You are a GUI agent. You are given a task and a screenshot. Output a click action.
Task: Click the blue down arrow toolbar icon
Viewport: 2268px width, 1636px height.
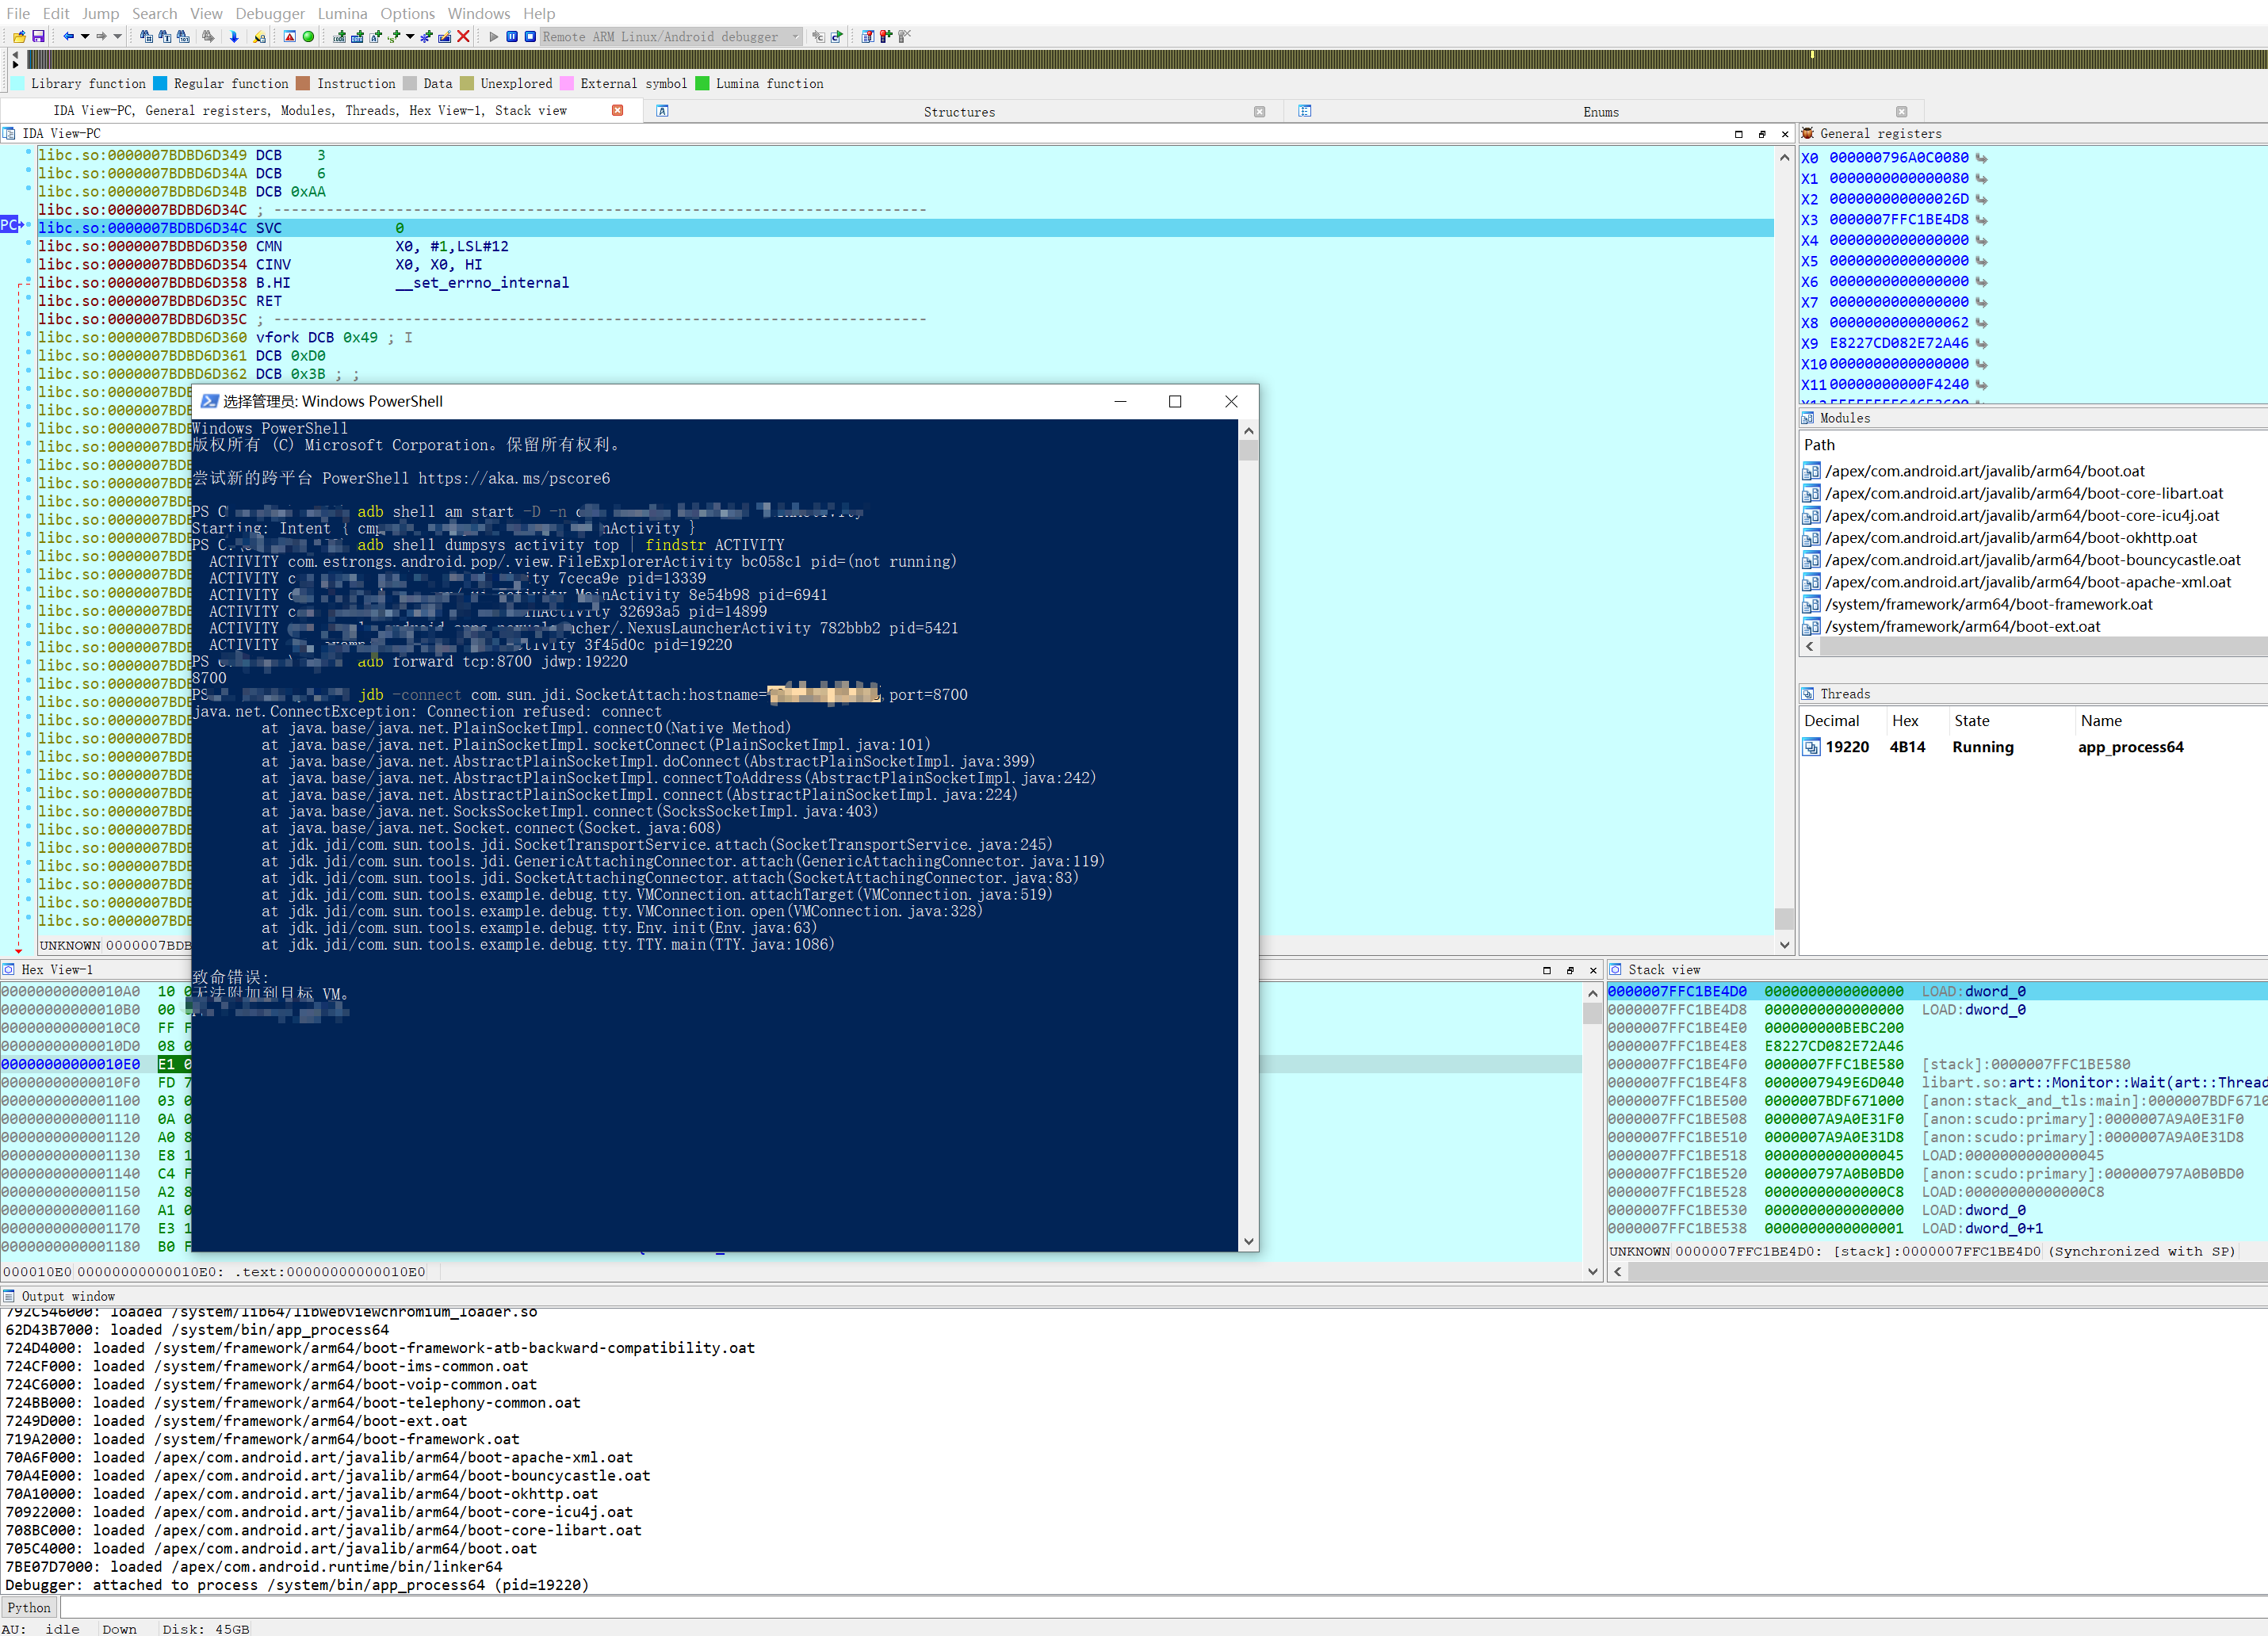pos(234,37)
